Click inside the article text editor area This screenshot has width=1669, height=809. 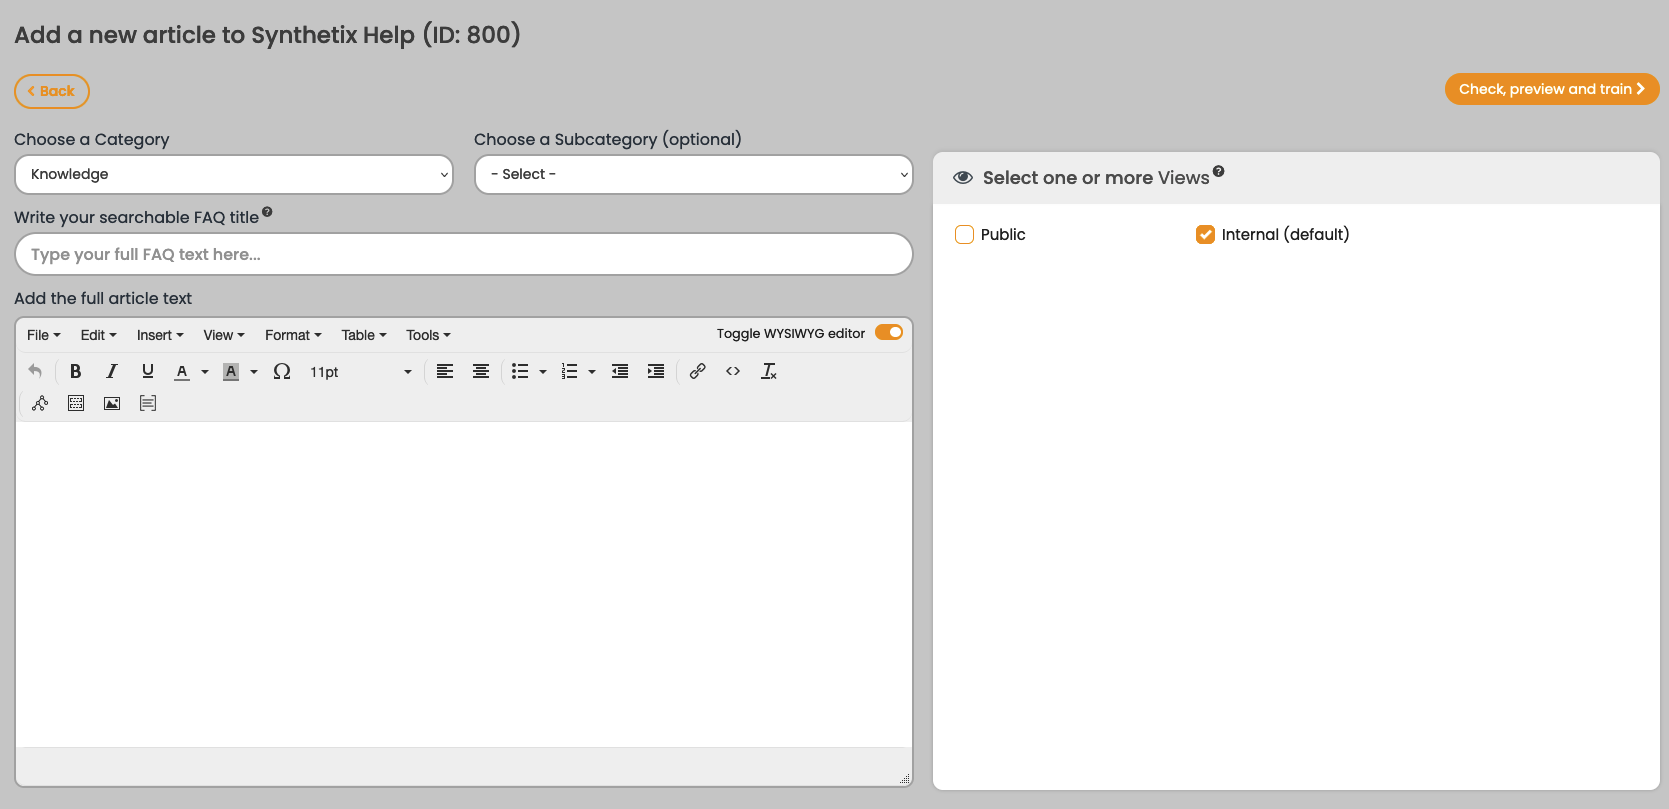[464, 584]
